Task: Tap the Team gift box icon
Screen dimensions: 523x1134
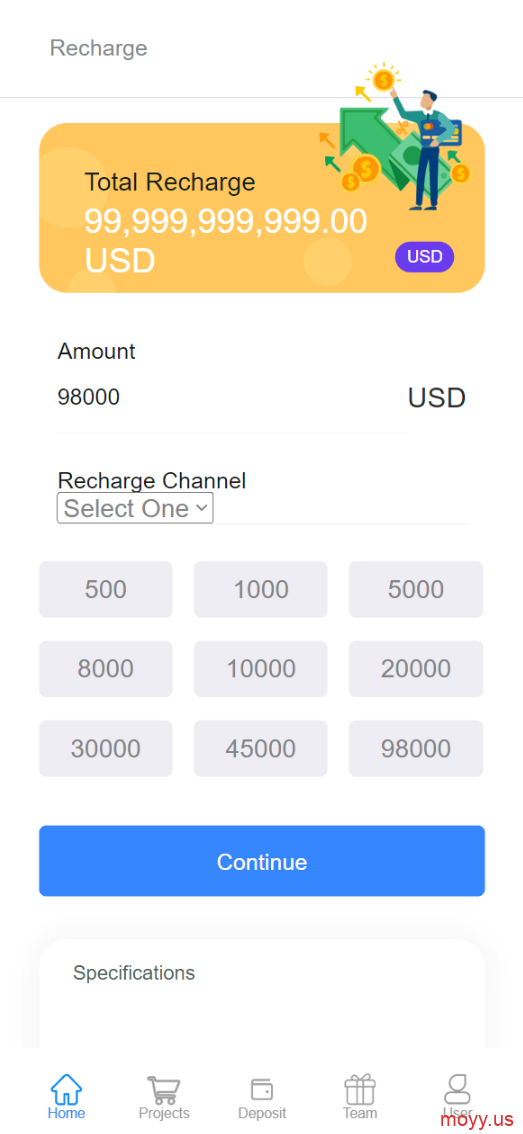Action: pos(360,1089)
